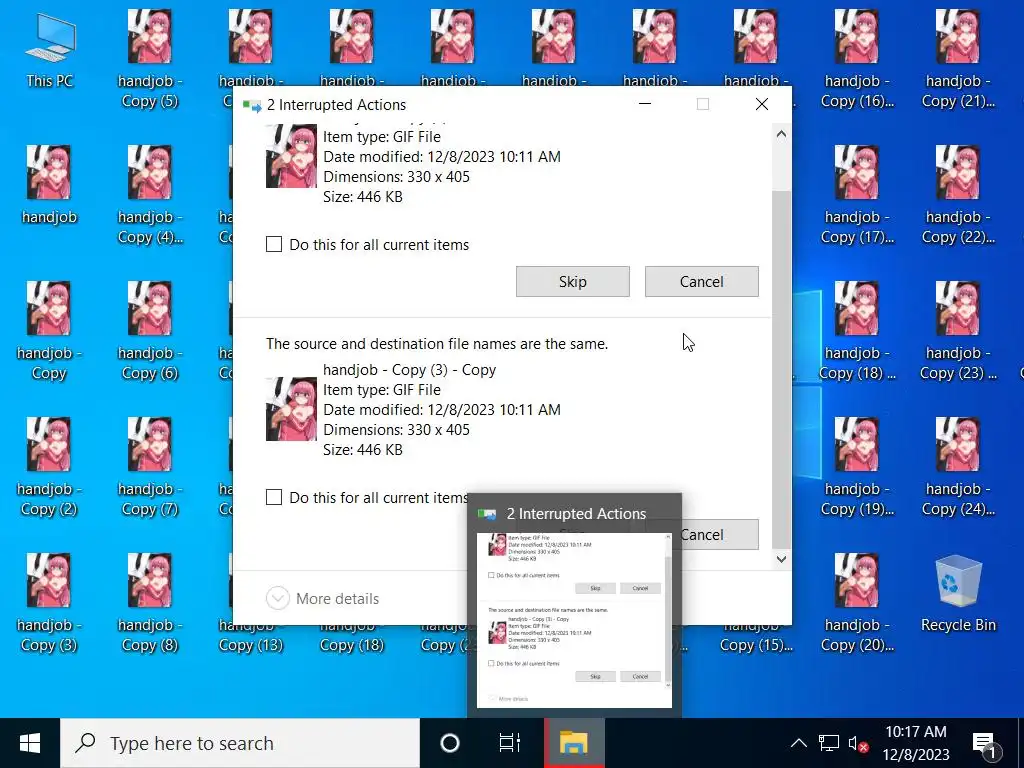Click the muted volume tray icon

click(x=858, y=743)
